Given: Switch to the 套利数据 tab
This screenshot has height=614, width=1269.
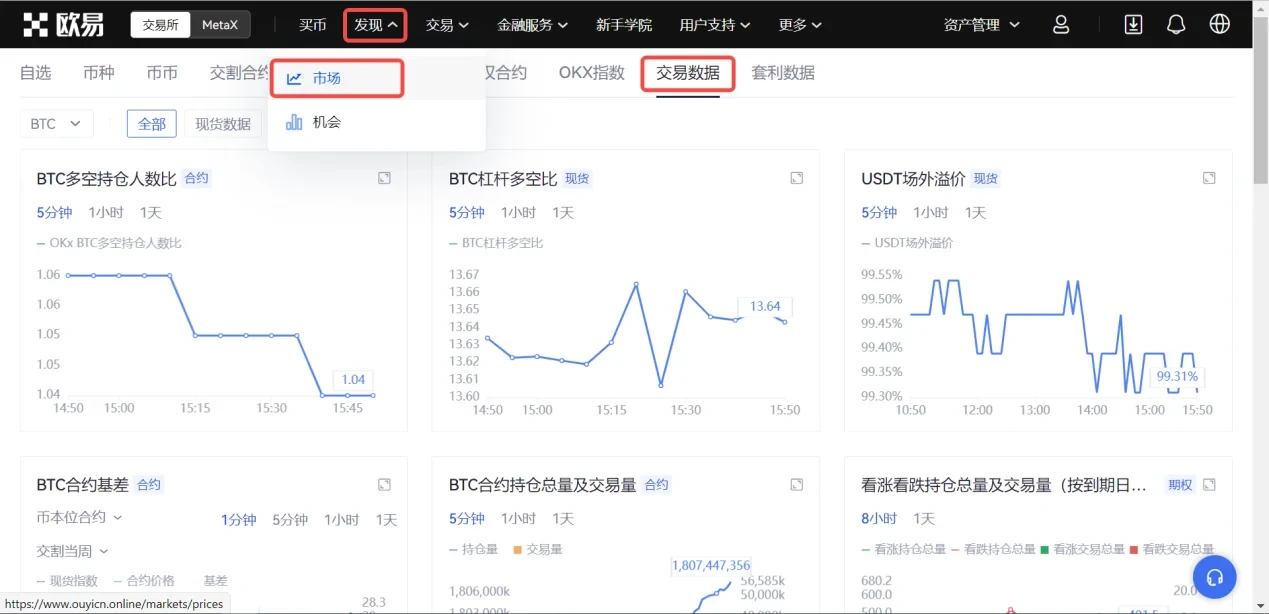Looking at the screenshot, I should pyautogui.click(x=783, y=73).
